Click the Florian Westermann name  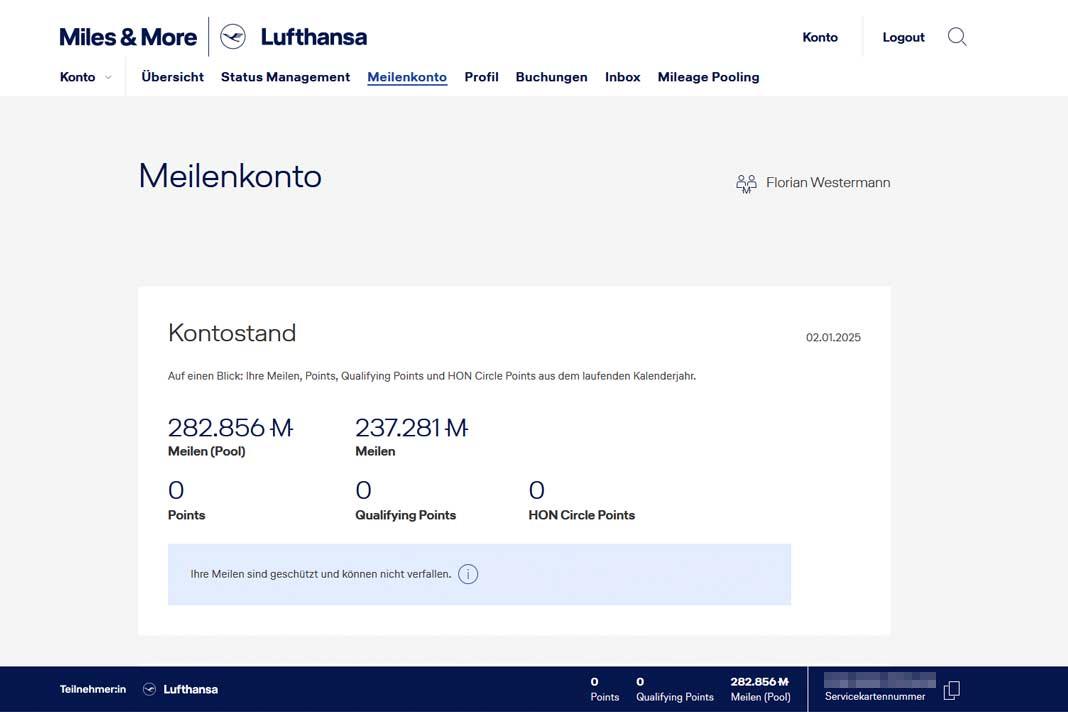pos(828,183)
